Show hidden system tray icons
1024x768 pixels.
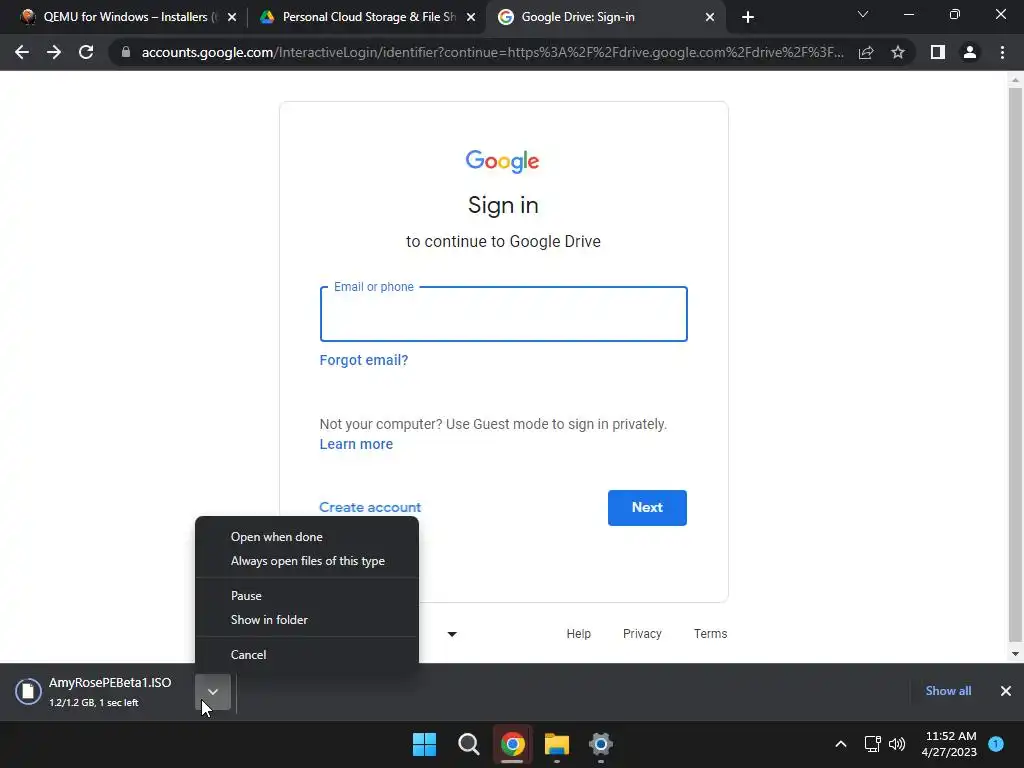841,744
